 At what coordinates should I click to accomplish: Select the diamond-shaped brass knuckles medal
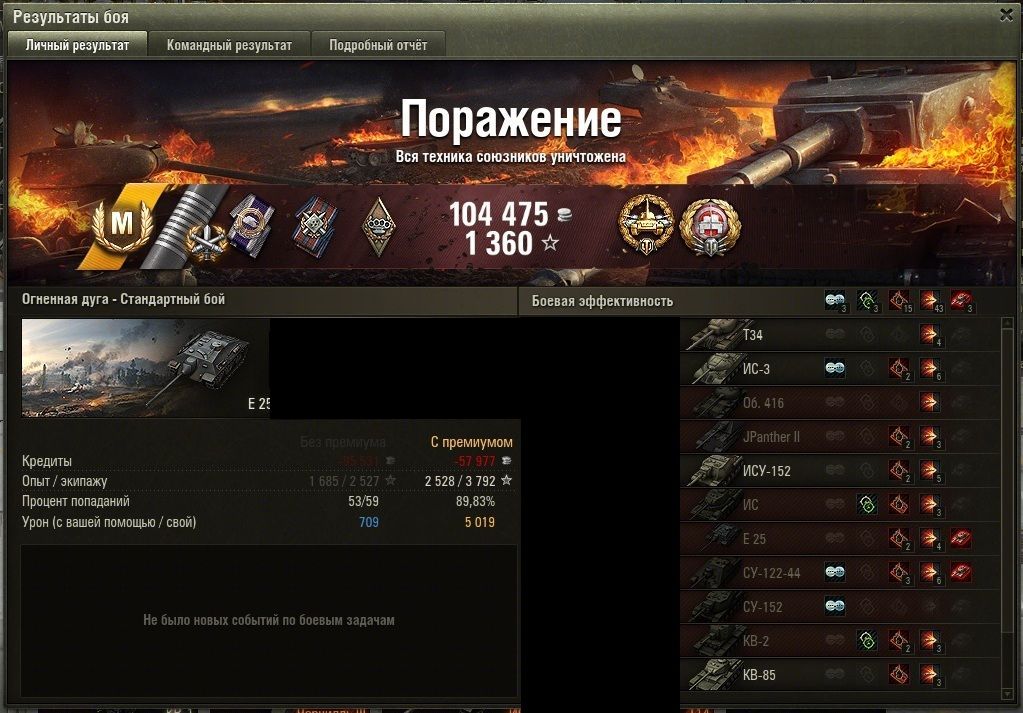[379, 226]
